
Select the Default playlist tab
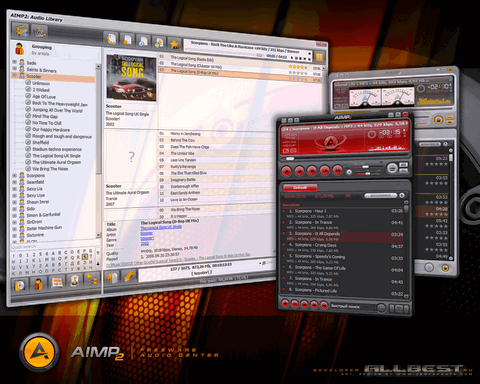click(x=300, y=187)
